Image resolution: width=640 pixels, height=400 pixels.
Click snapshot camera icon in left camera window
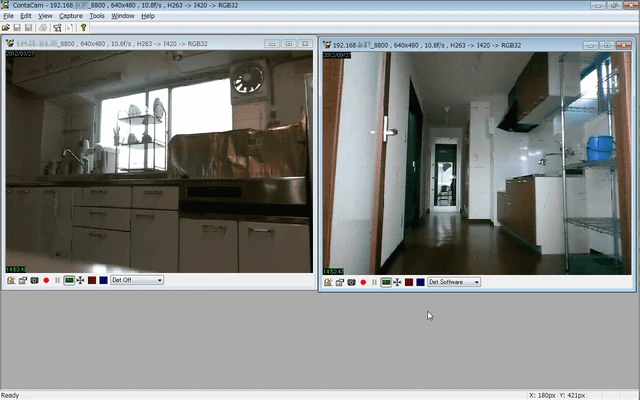(x=34, y=280)
